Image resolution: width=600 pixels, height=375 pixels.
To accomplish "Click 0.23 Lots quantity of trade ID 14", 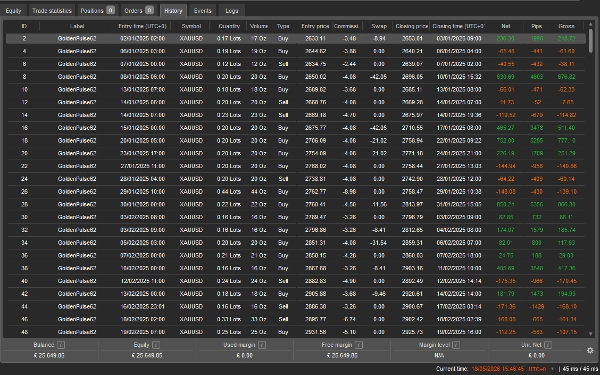I will [229, 115].
